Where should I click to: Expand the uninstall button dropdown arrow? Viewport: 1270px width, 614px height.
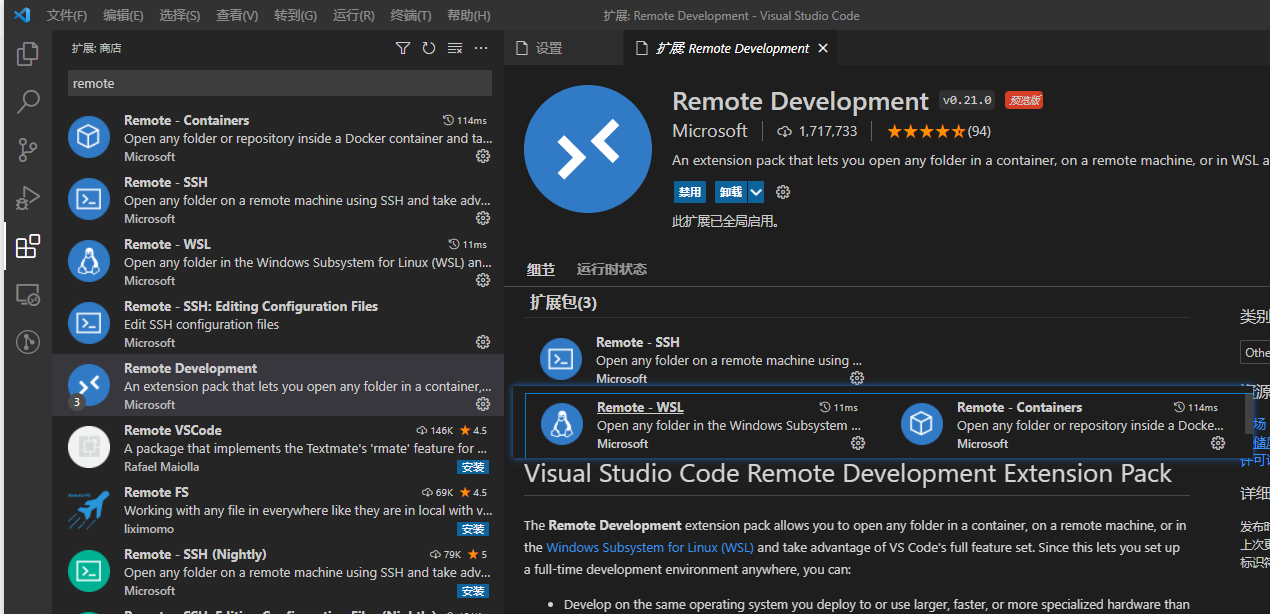tap(756, 192)
